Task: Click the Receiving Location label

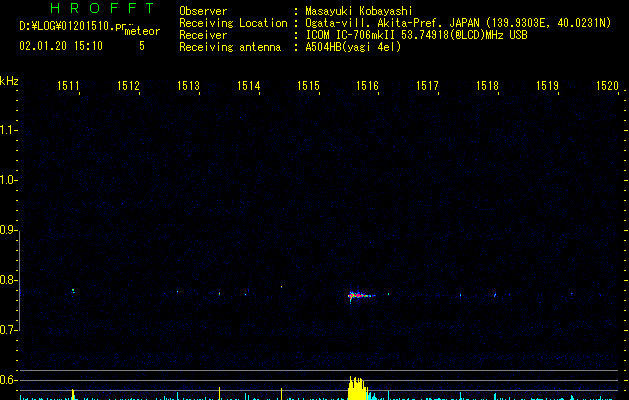Action: coord(233,23)
